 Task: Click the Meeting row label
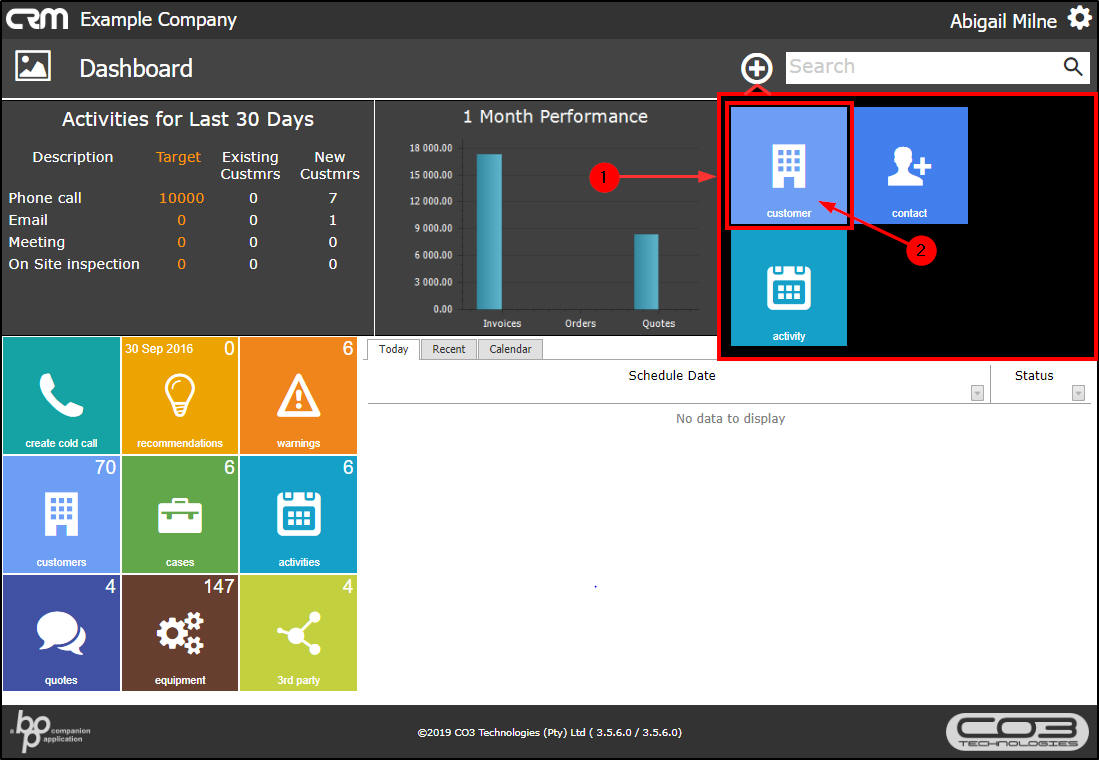click(x=36, y=242)
